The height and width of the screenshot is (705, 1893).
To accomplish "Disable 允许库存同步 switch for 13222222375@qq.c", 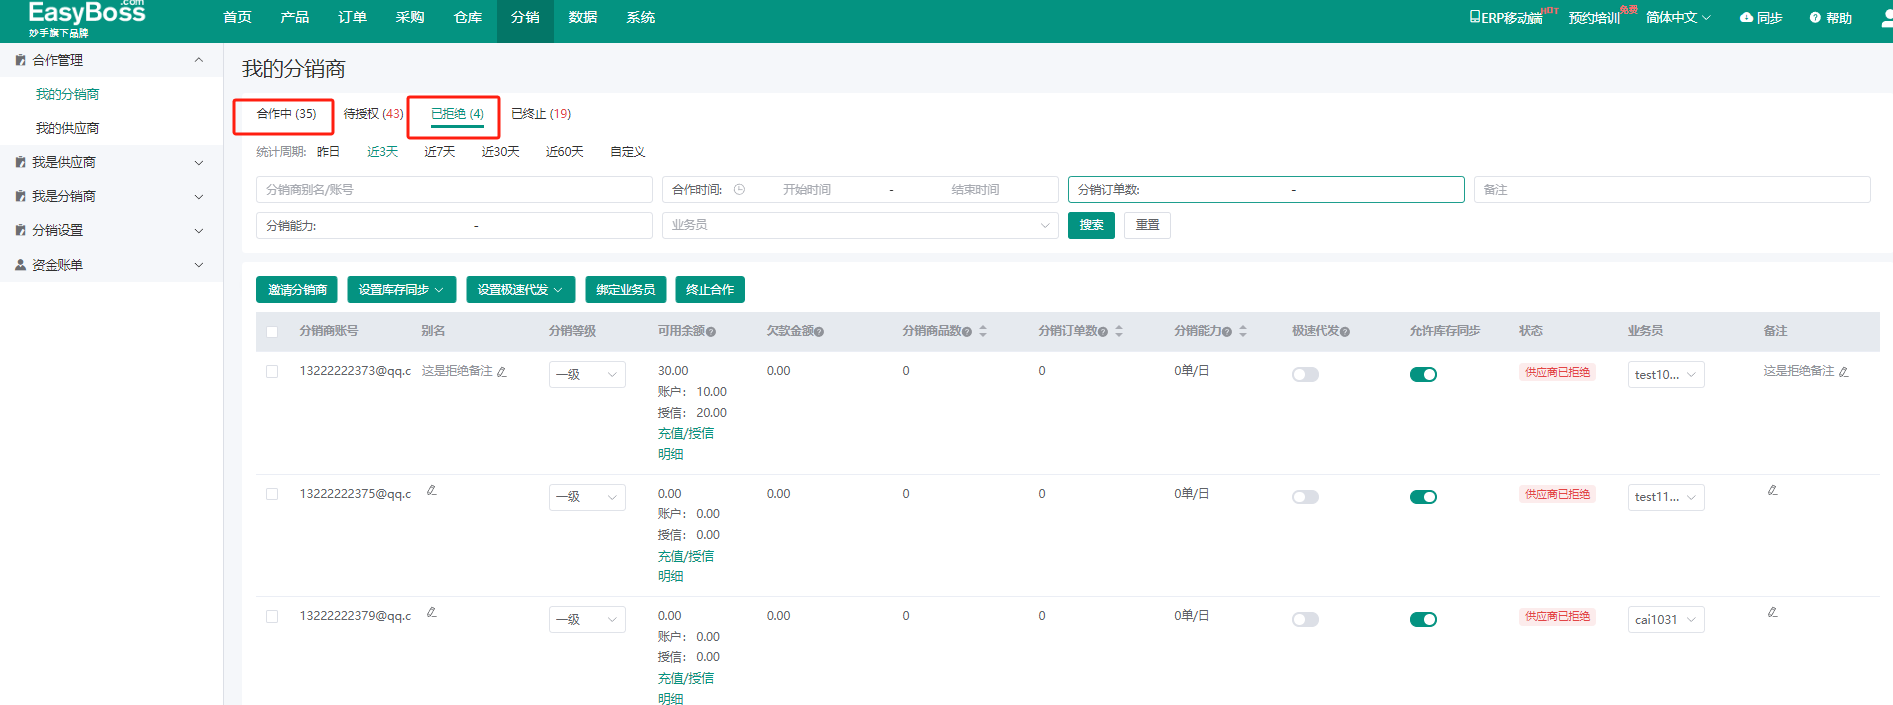I will [x=1423, y=497].
